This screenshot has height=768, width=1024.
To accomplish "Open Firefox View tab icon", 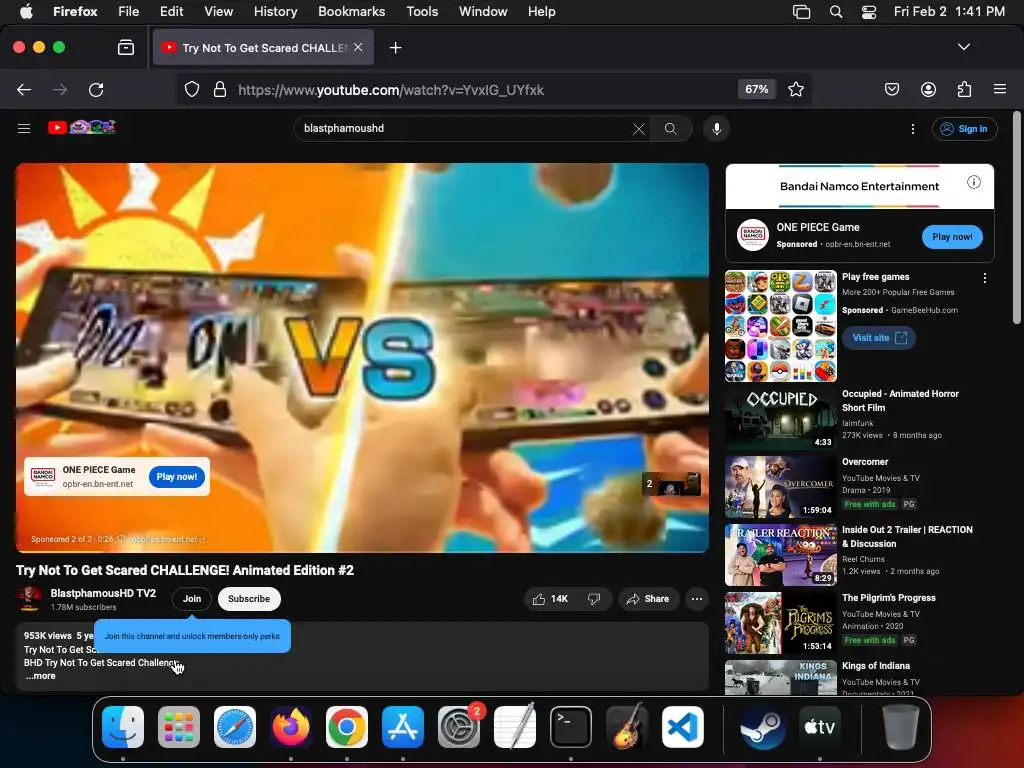I will pos(126,48).
